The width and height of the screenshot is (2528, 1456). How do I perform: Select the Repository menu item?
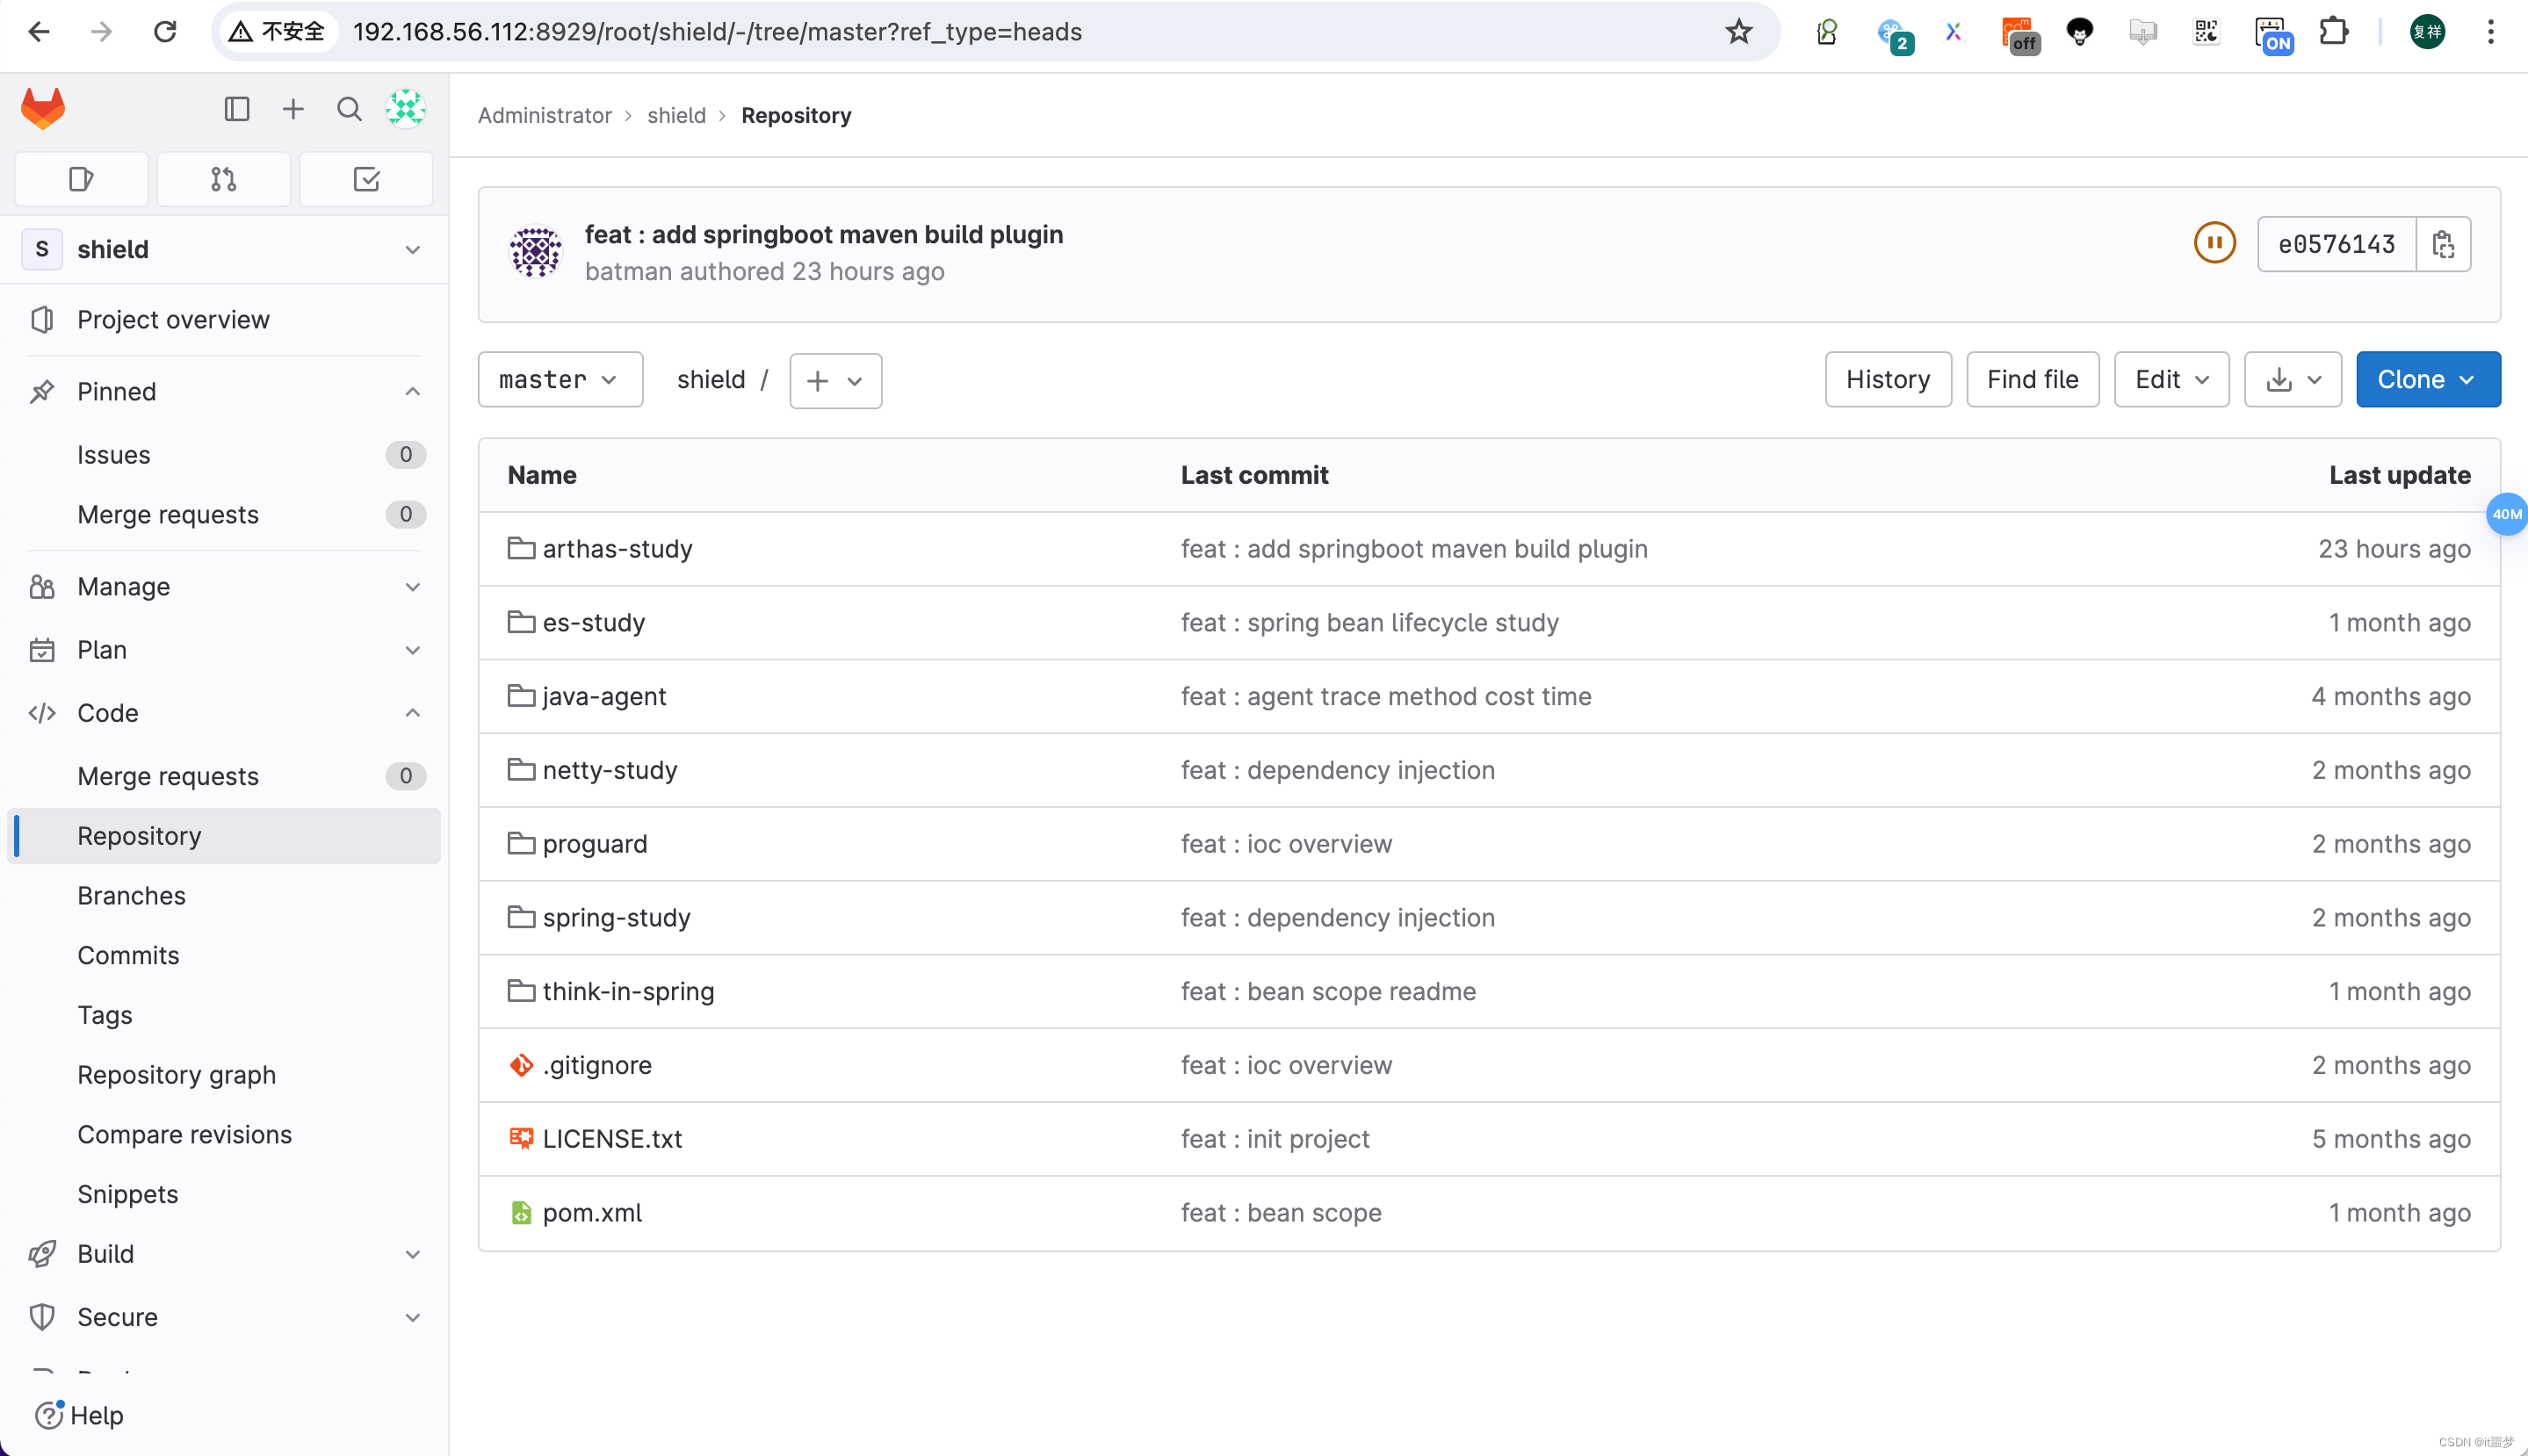(x=139, y=835)
